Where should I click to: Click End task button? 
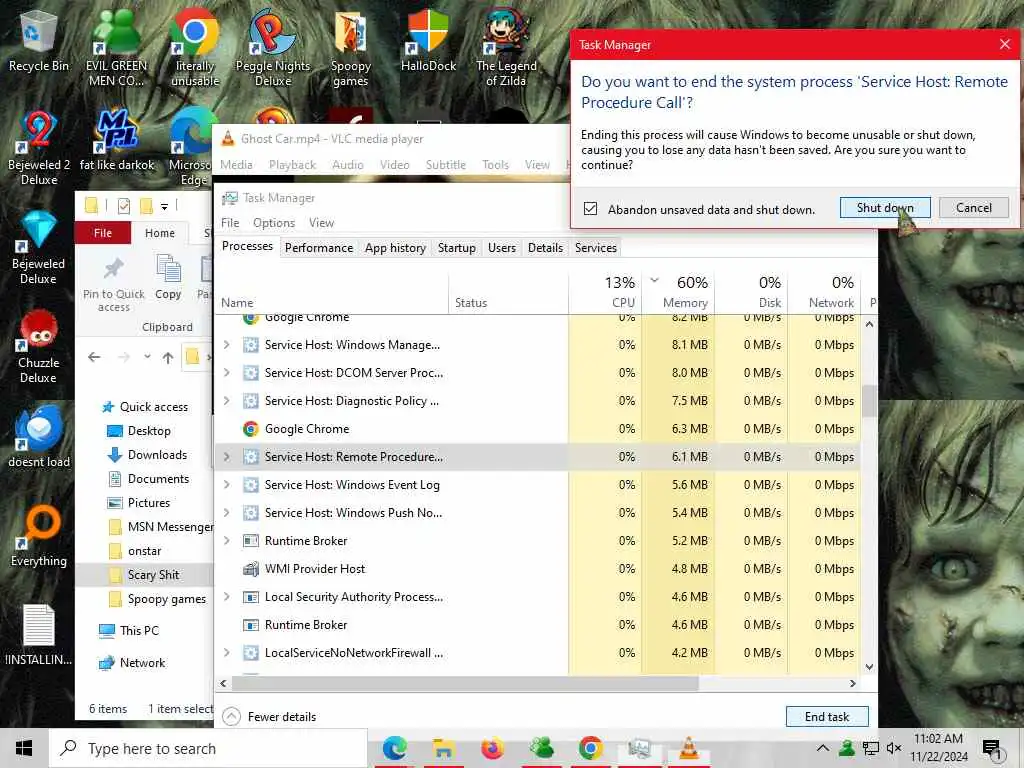pos(827,716)
